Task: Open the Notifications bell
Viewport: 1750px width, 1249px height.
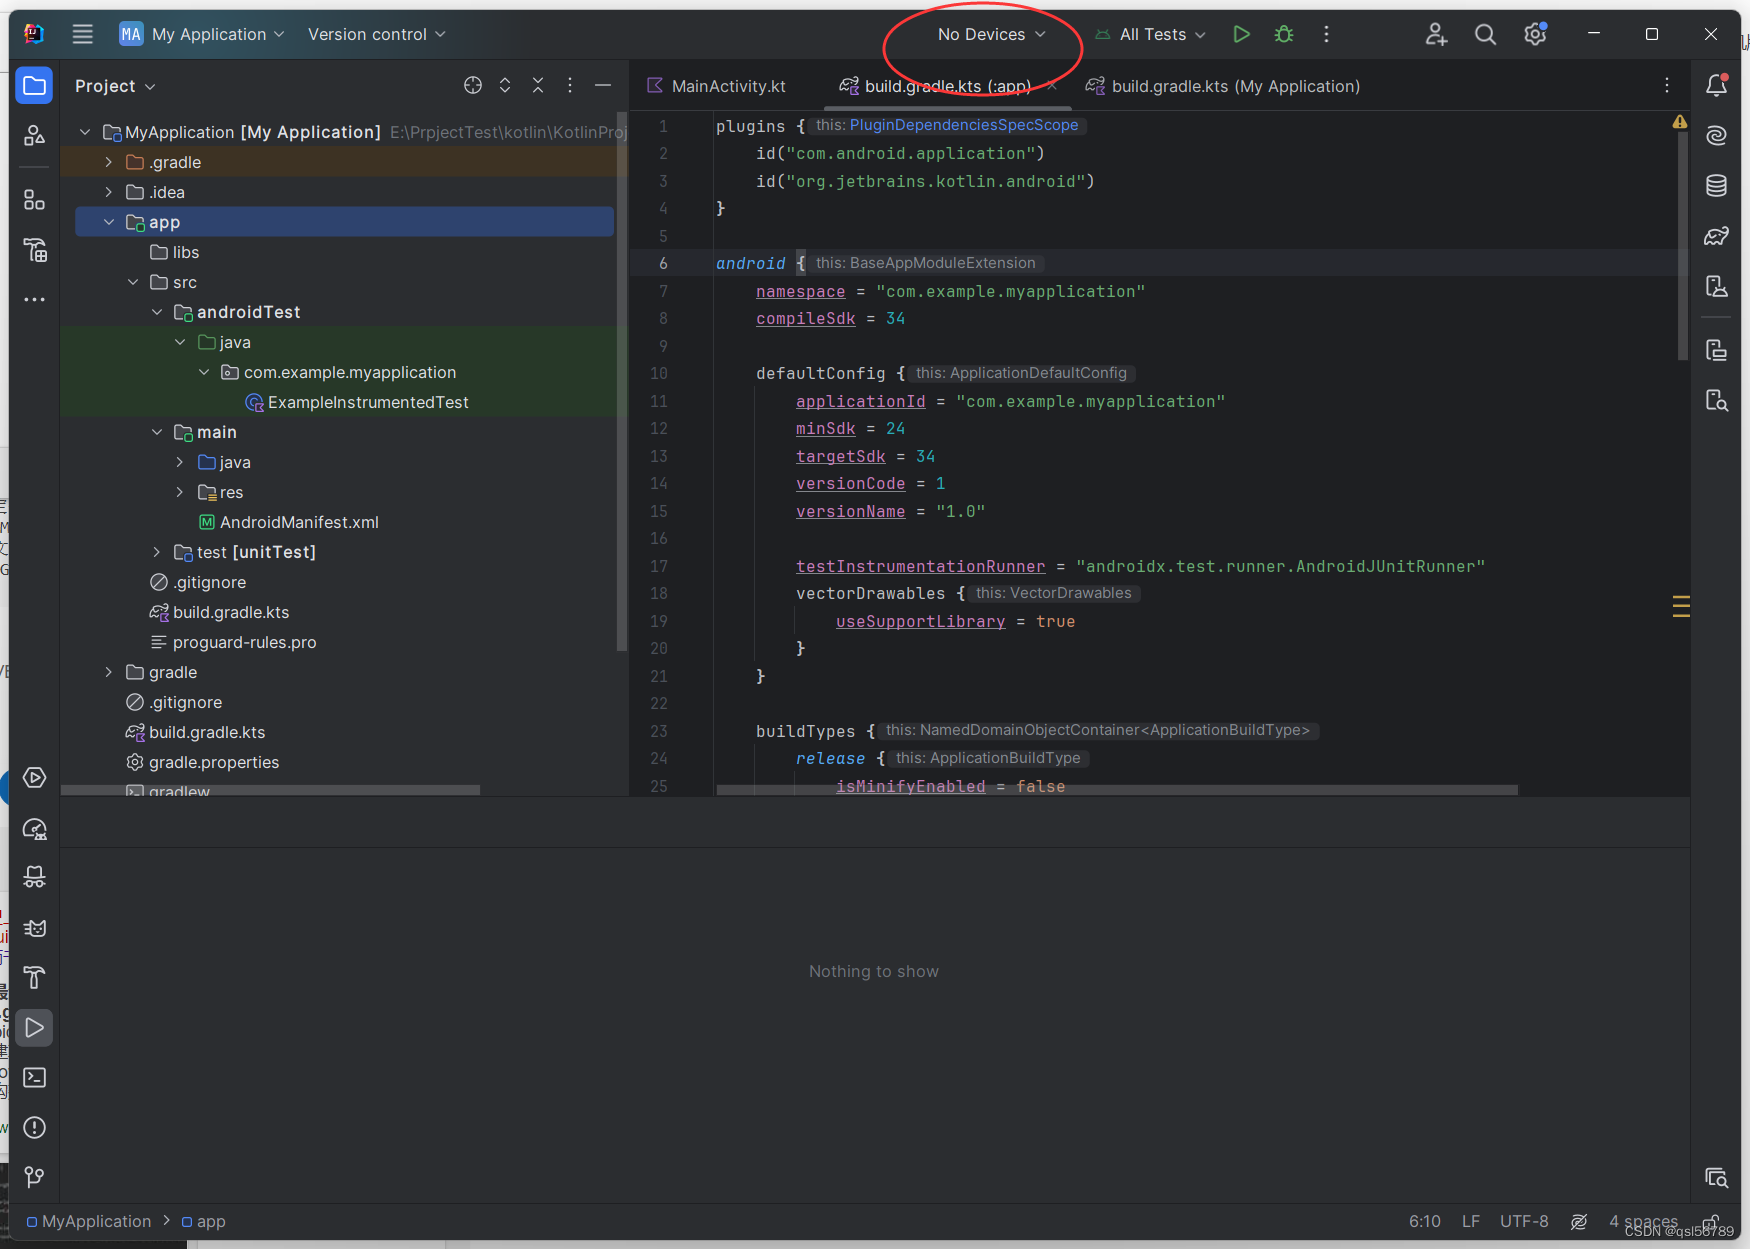Action: click(x=1716, y=86)
